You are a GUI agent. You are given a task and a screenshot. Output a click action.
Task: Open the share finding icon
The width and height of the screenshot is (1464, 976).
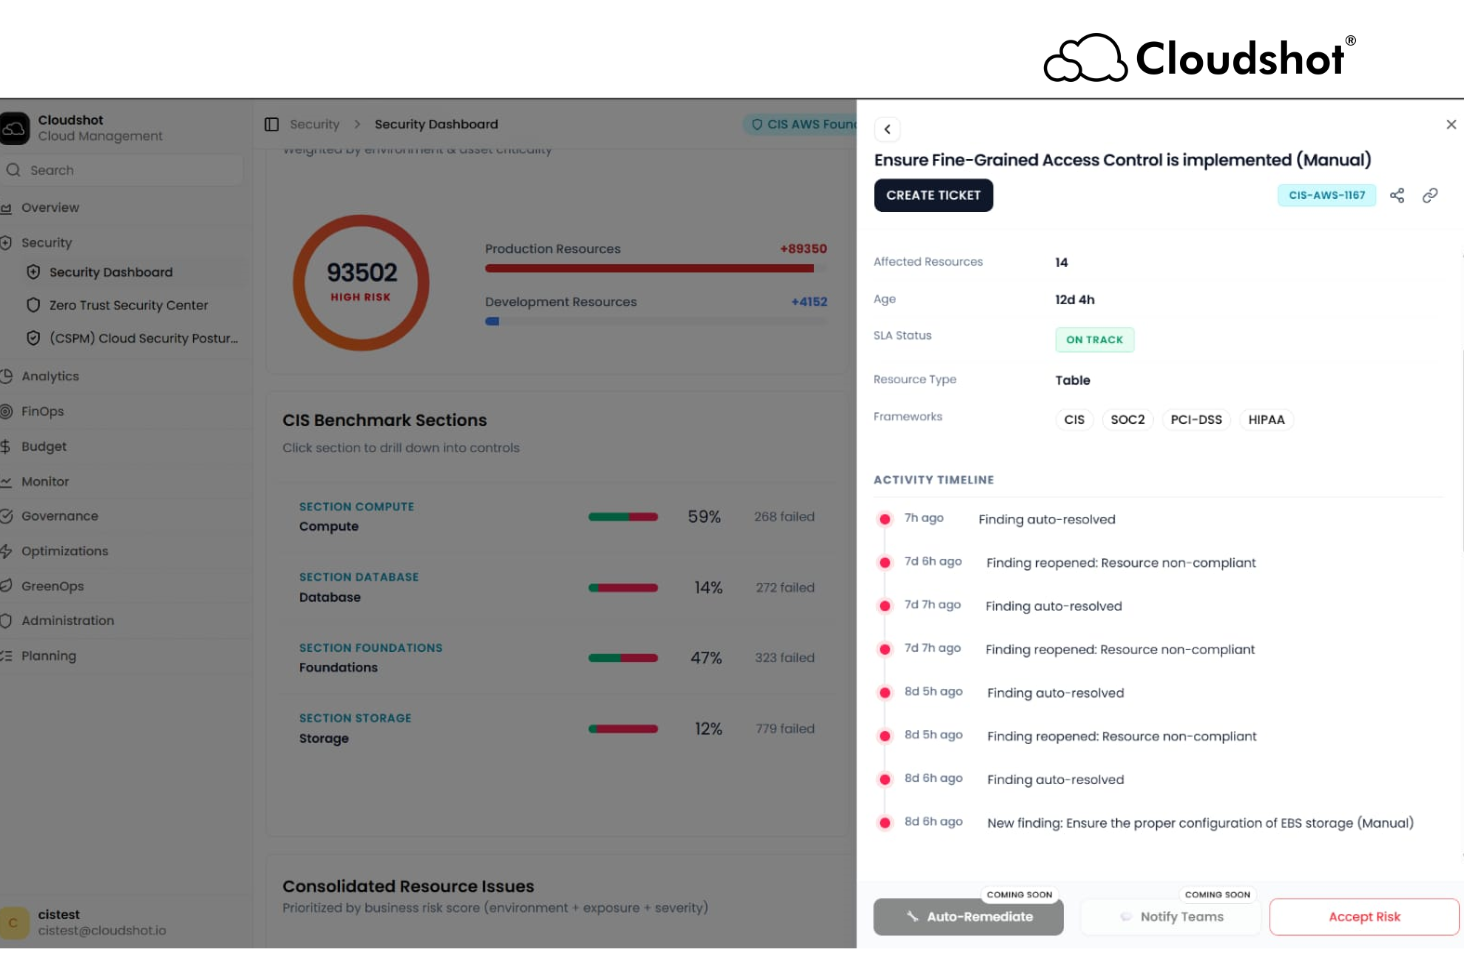tap(1396, 195)
